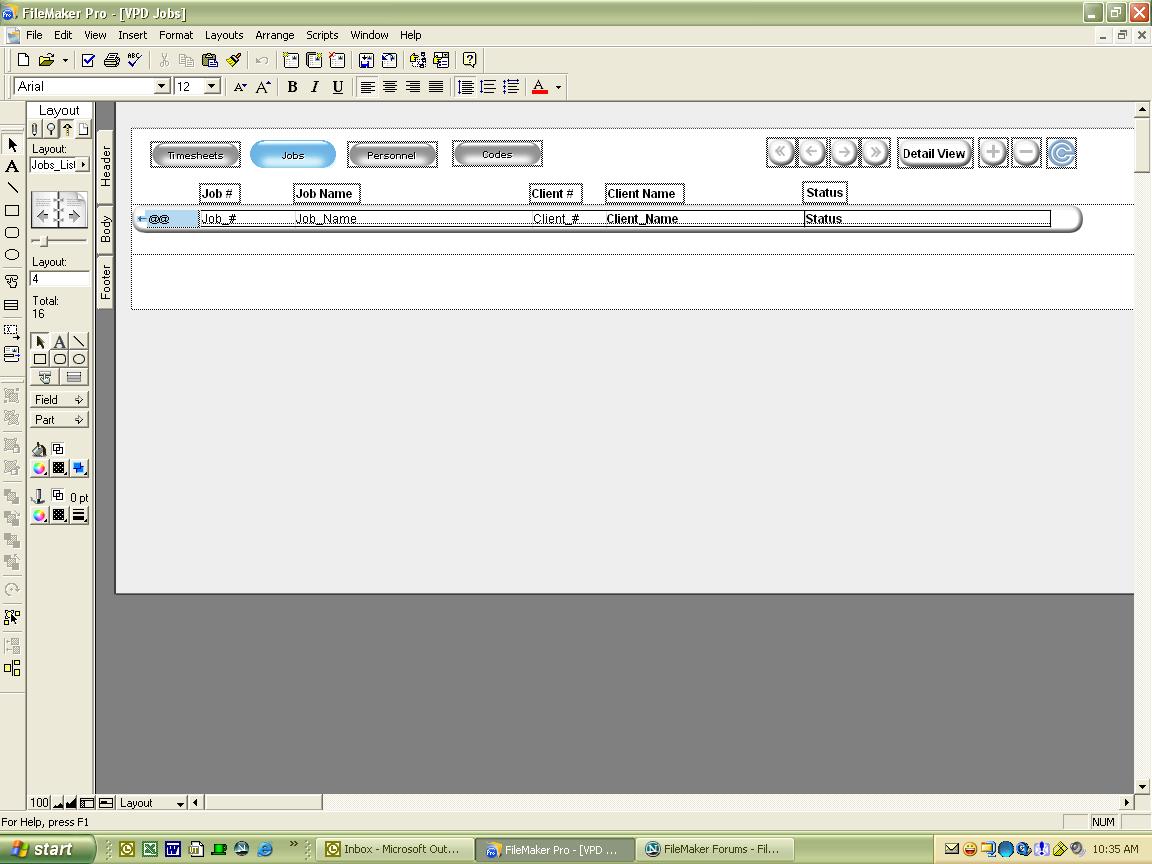Toggle Underline text formatting
Screen dimensions: 1152x864
(338, 87)
